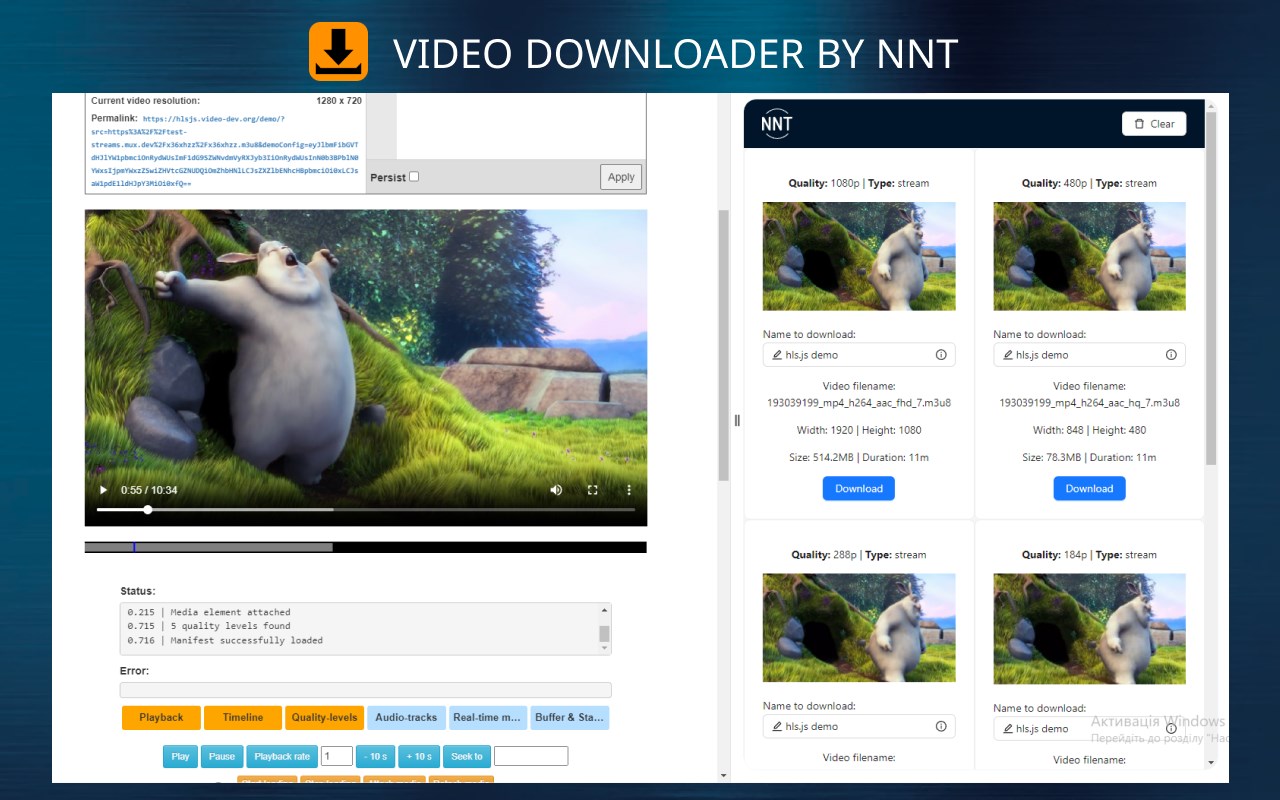Switch to the Audio-tracks tab
Screen dimensions: 1280x800
(406, 717)
